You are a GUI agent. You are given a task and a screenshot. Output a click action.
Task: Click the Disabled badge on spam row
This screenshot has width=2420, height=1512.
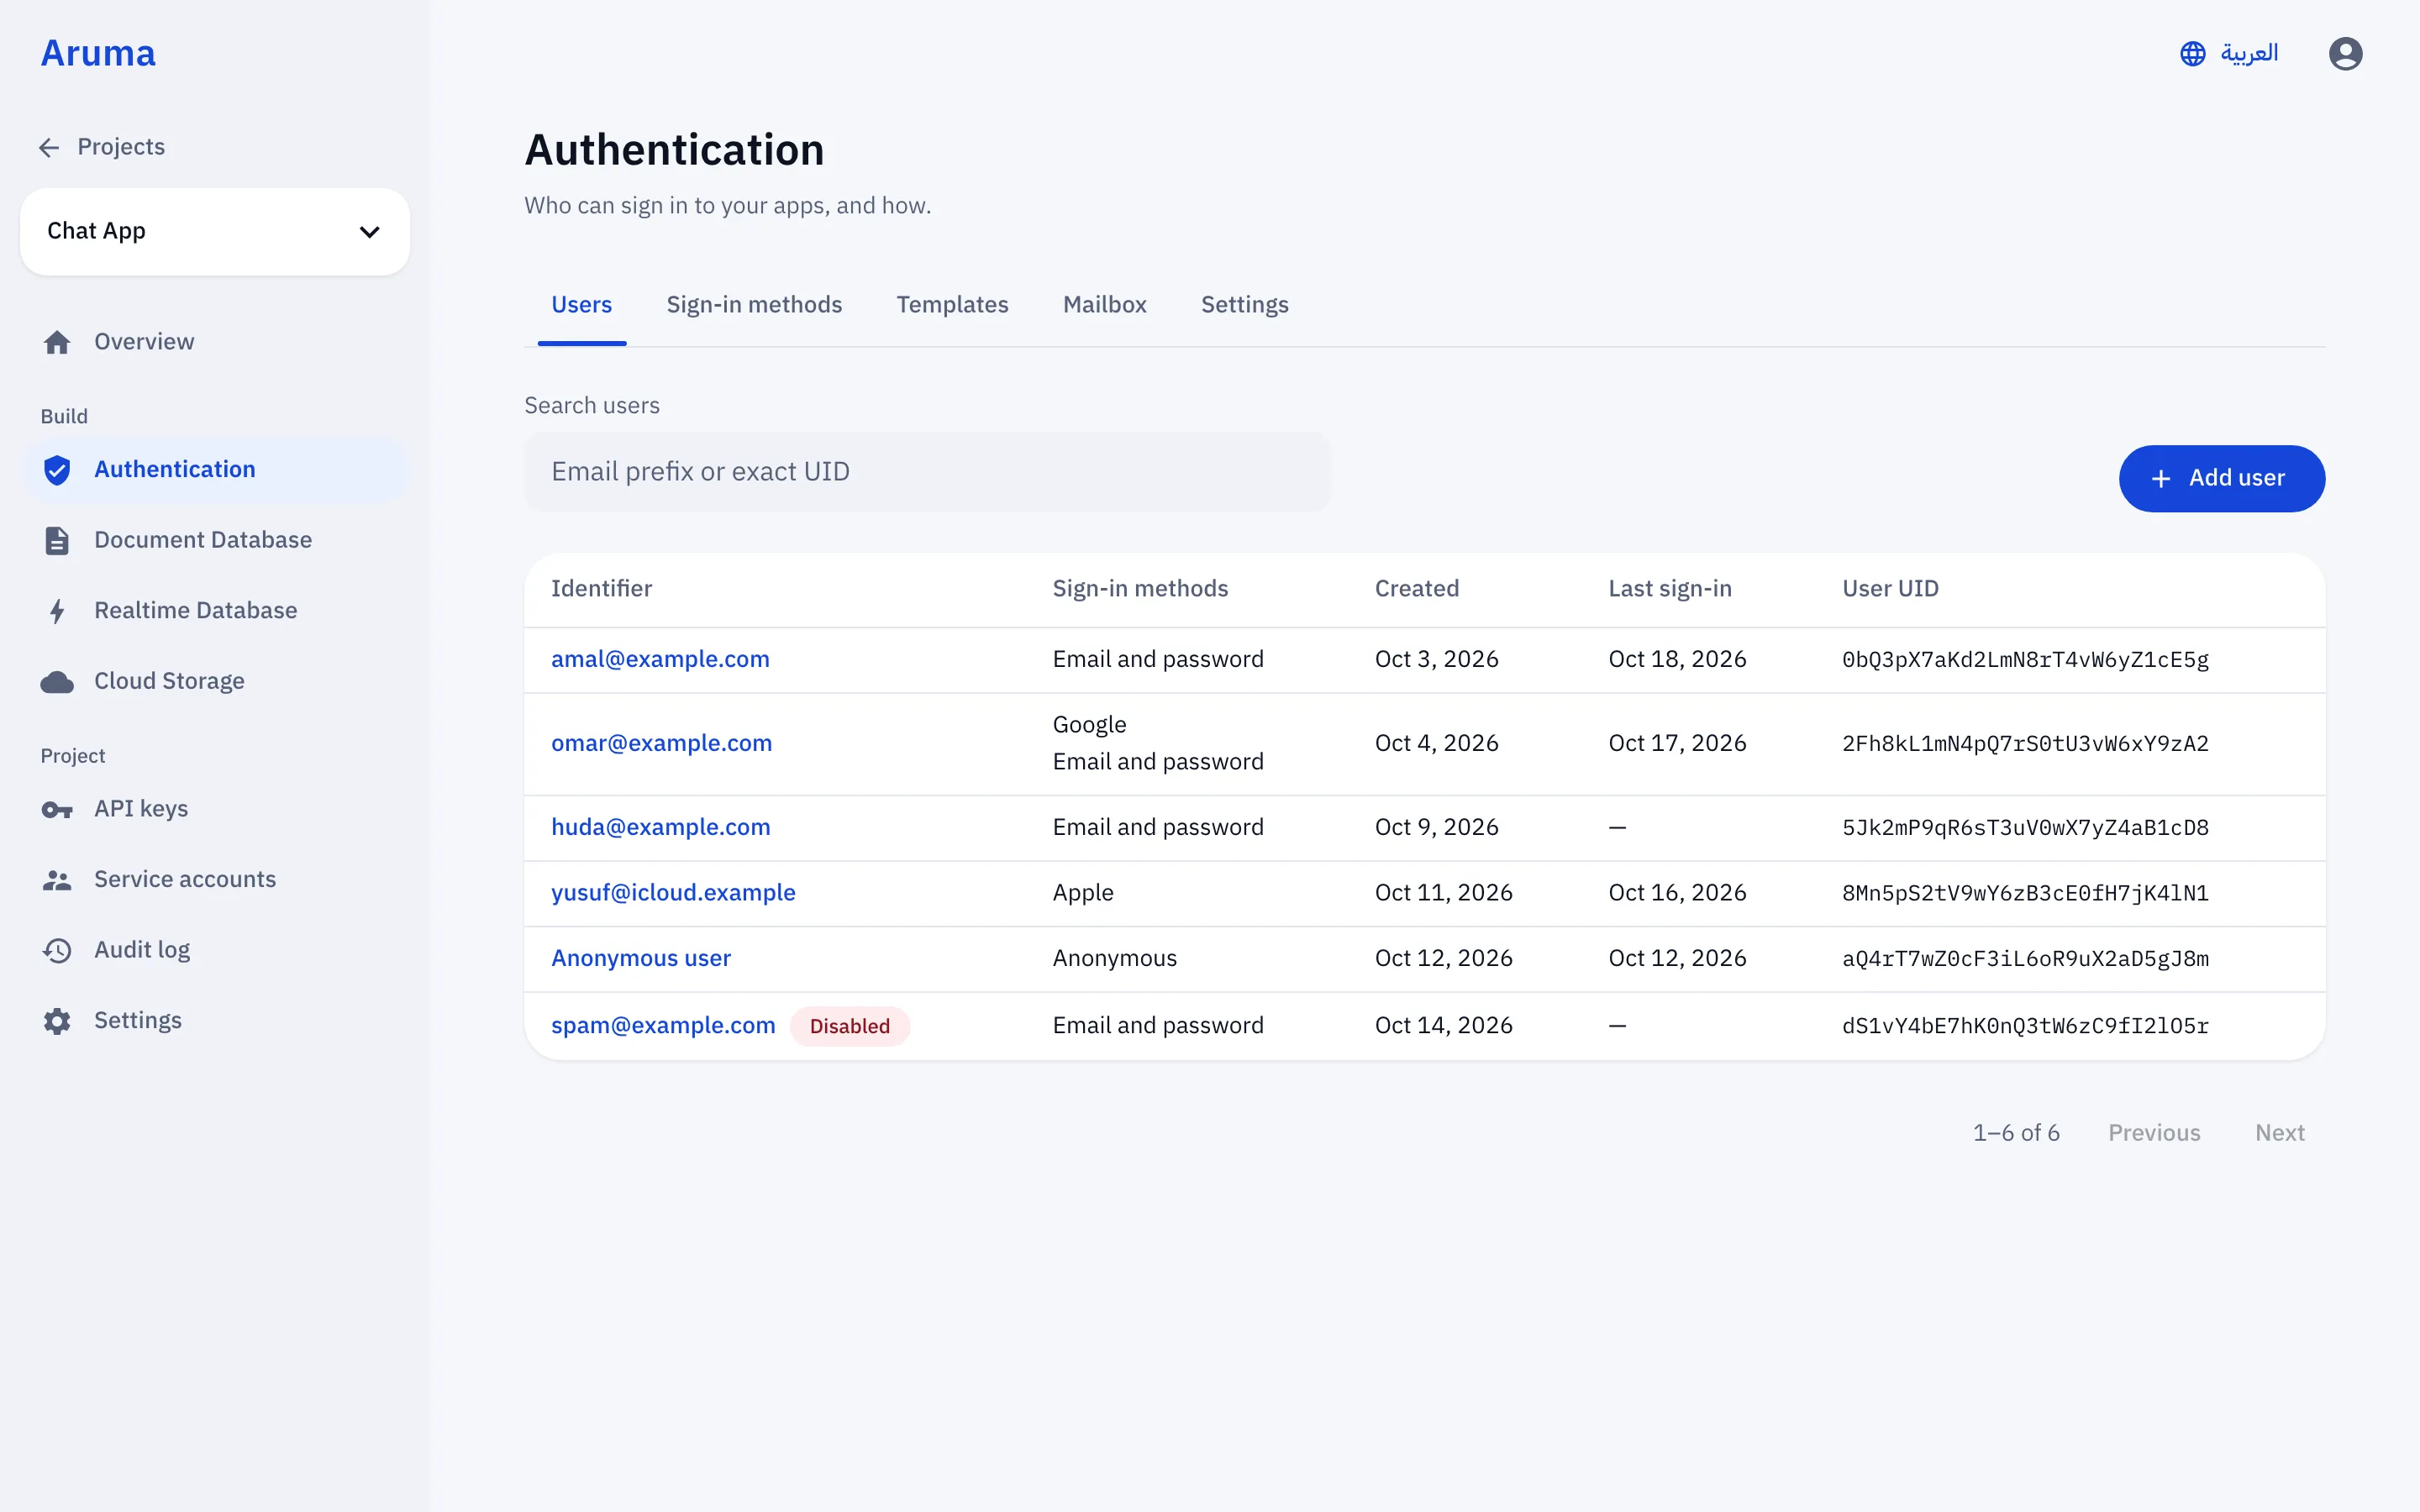click(849, 1027)
